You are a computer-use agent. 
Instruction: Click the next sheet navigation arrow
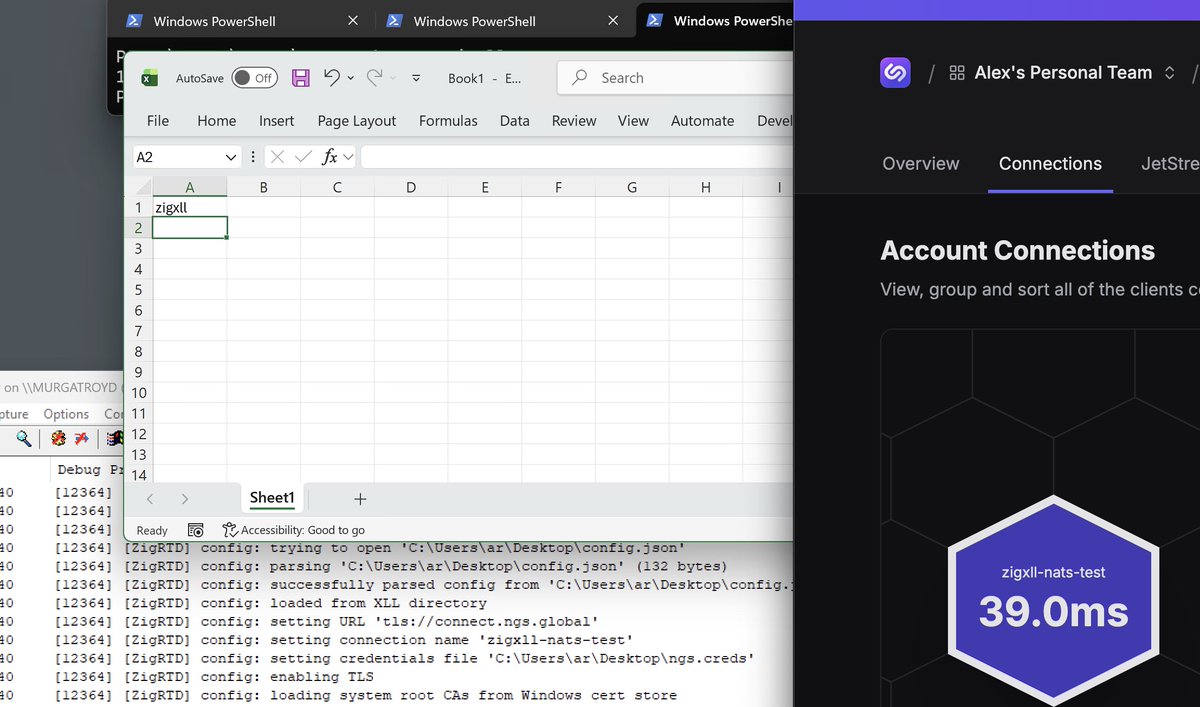point(185,499)
